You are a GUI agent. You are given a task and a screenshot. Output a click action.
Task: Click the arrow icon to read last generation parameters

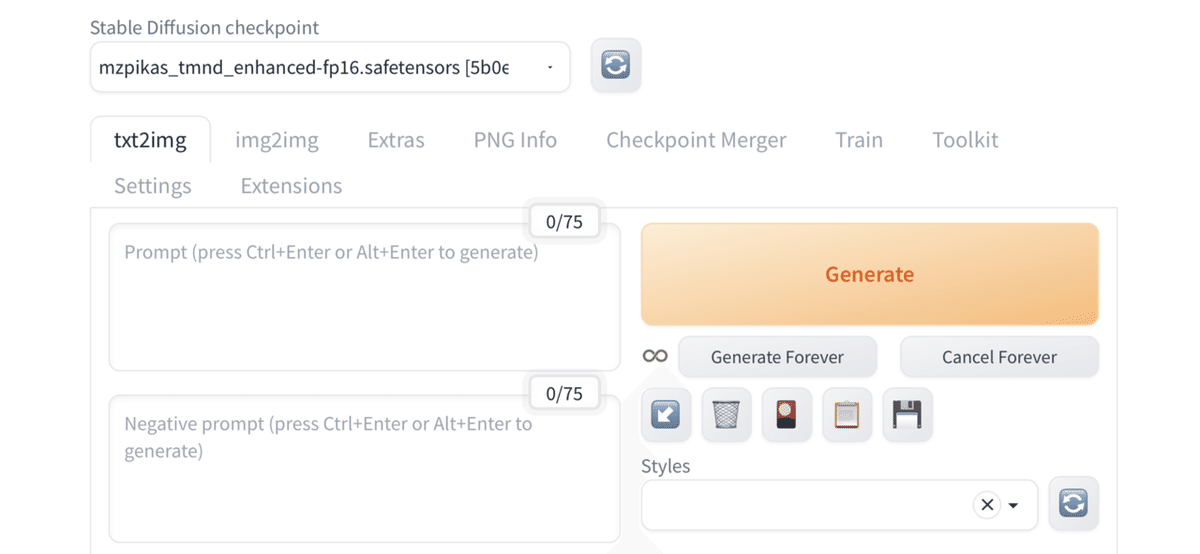tap(666, 414)
